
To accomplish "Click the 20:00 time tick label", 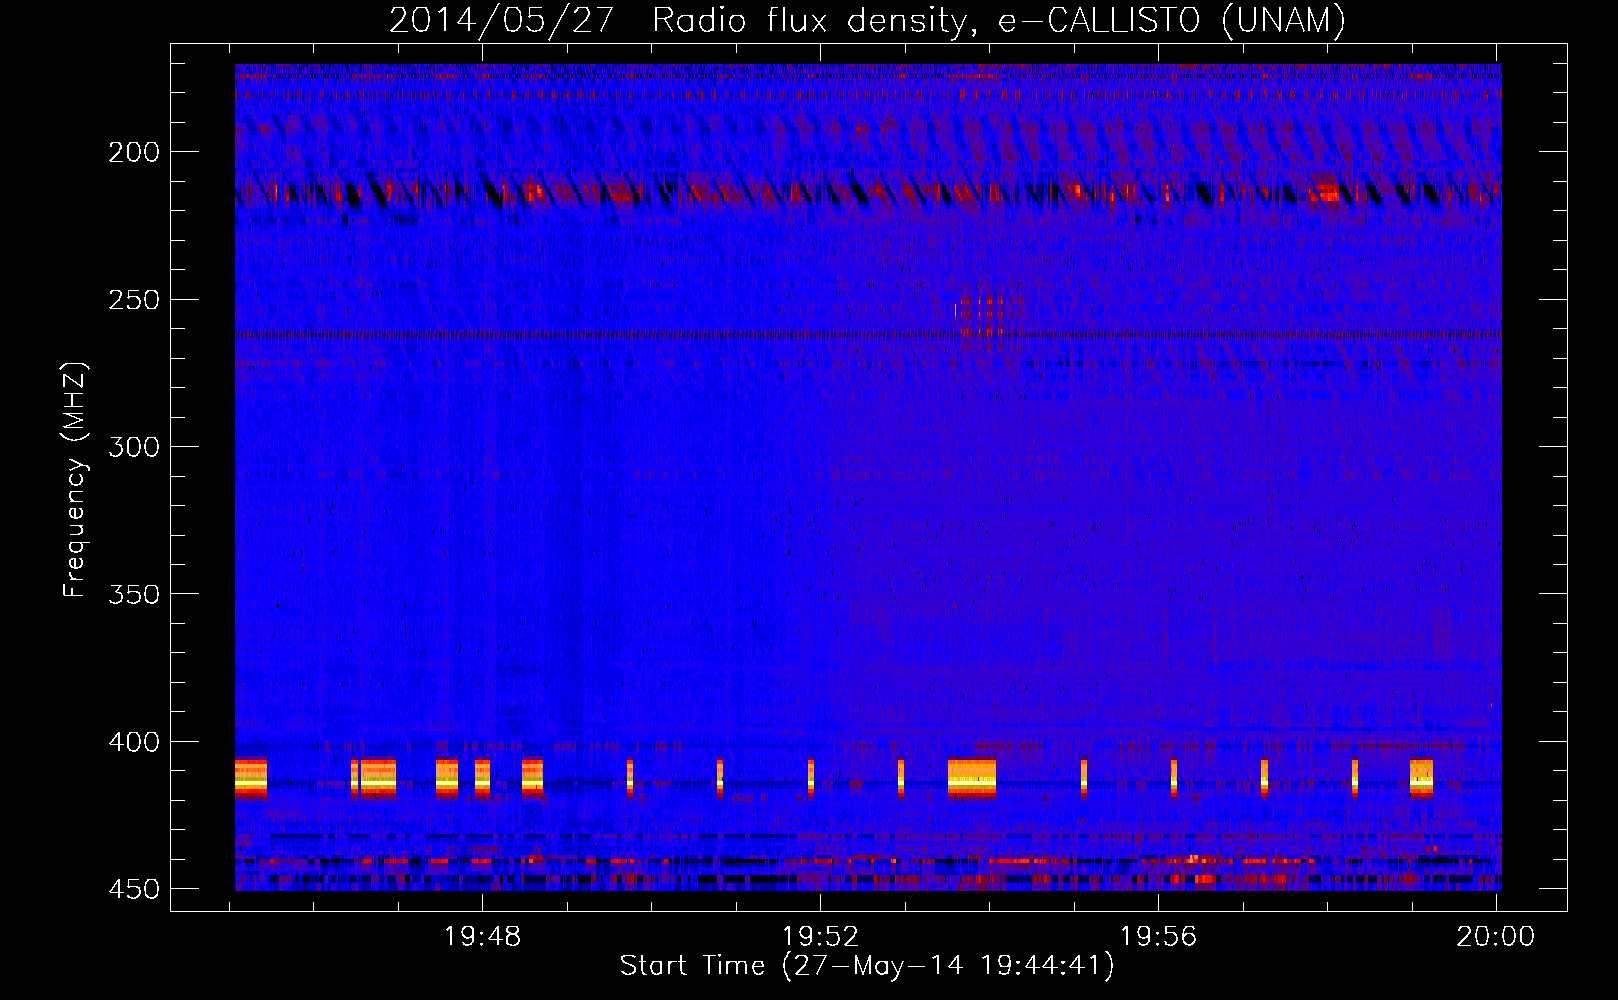I will point(1495,937).
